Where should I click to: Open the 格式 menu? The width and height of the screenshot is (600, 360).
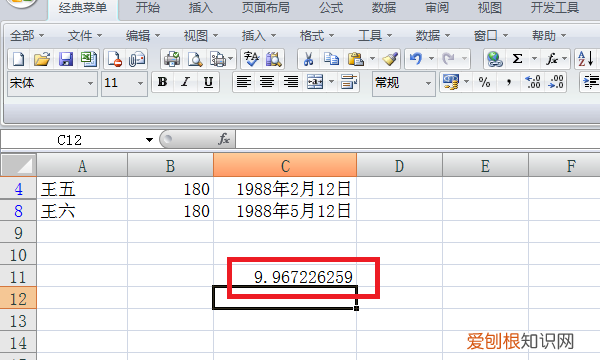tap(317, 36)
